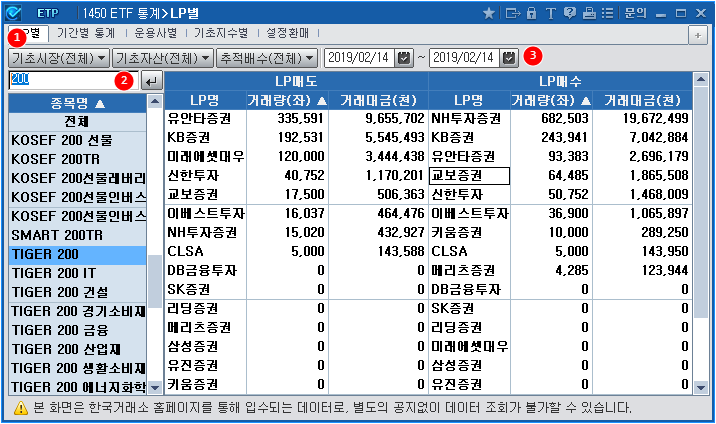Click the print icon in title bar

click(589, 13)
